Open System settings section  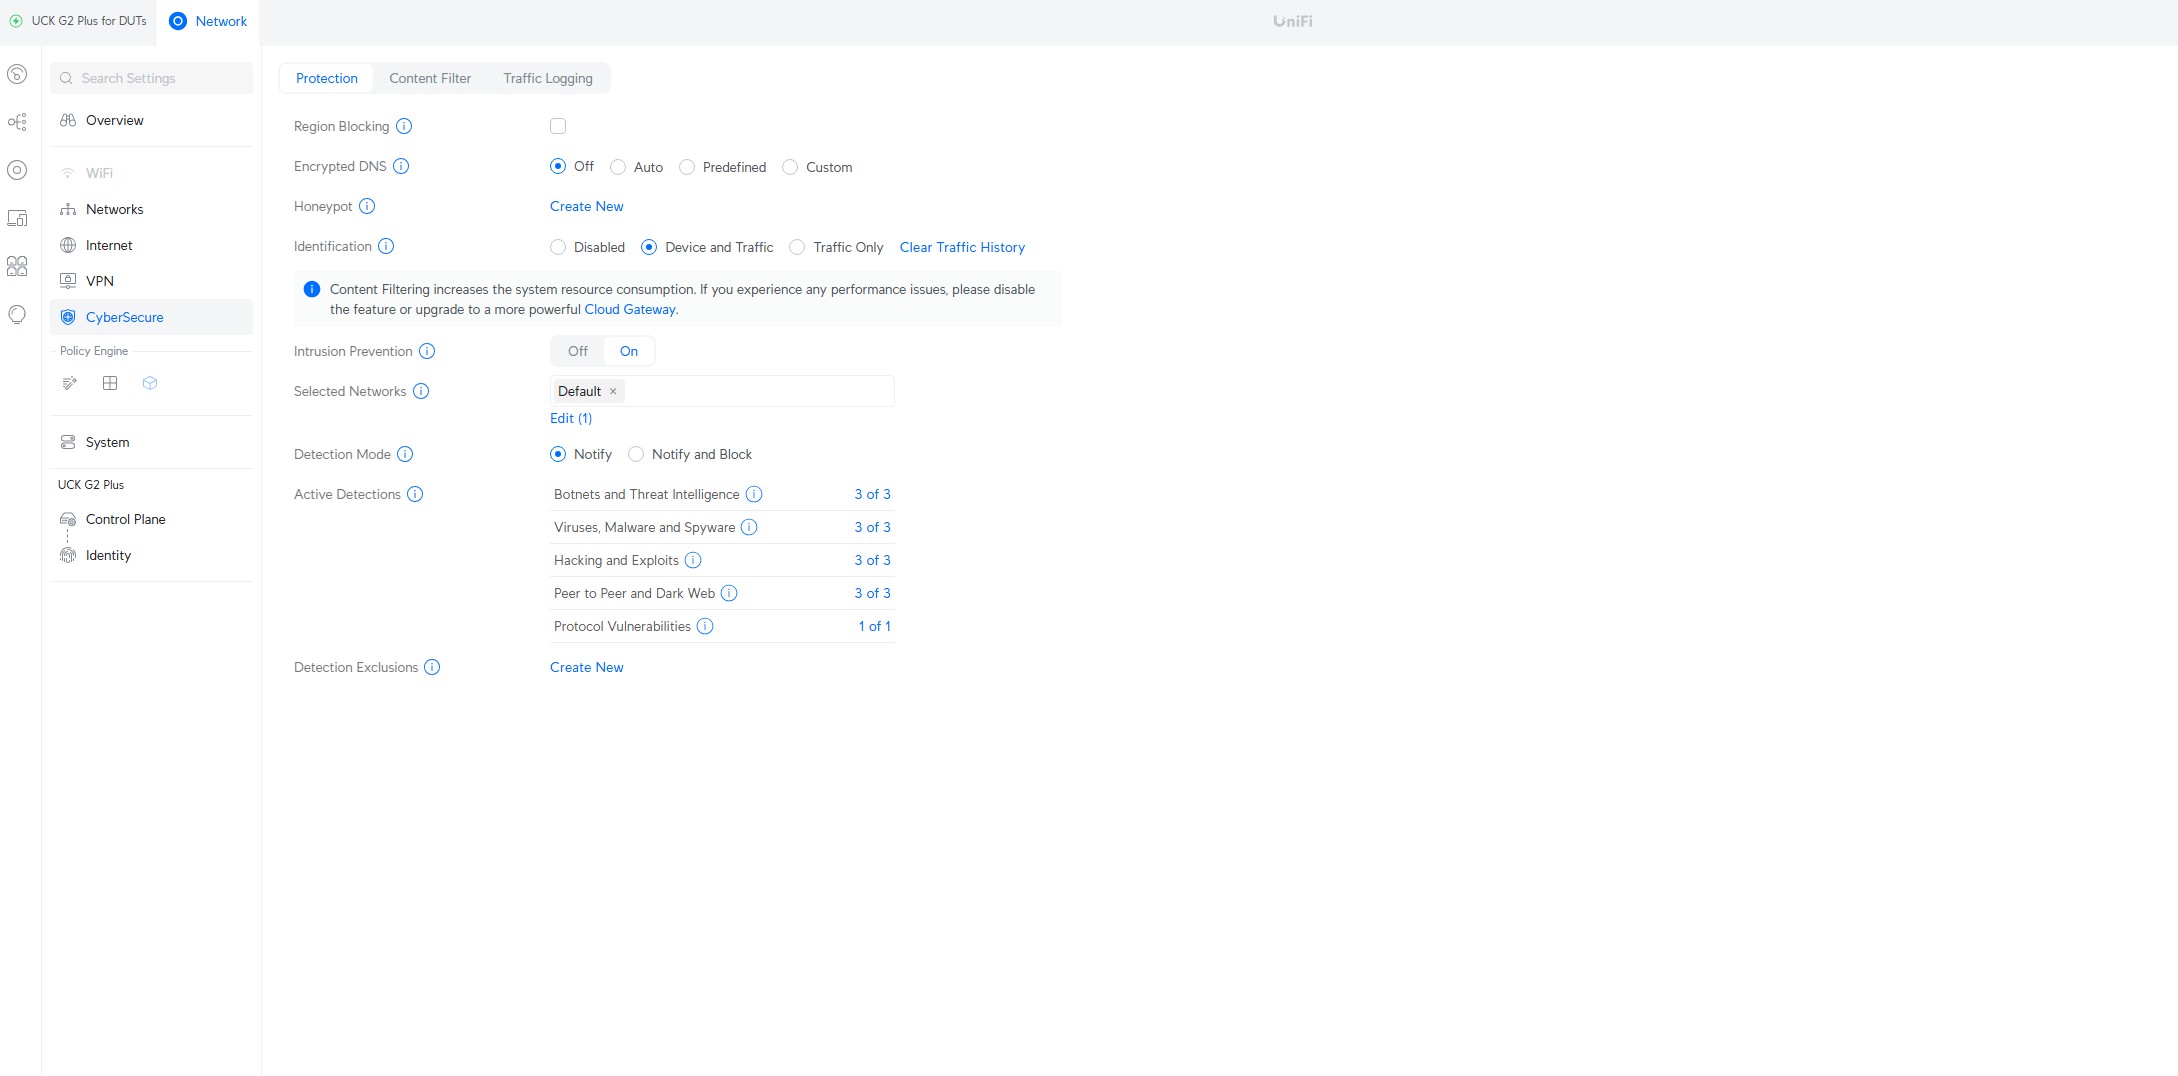click(151, 442)
